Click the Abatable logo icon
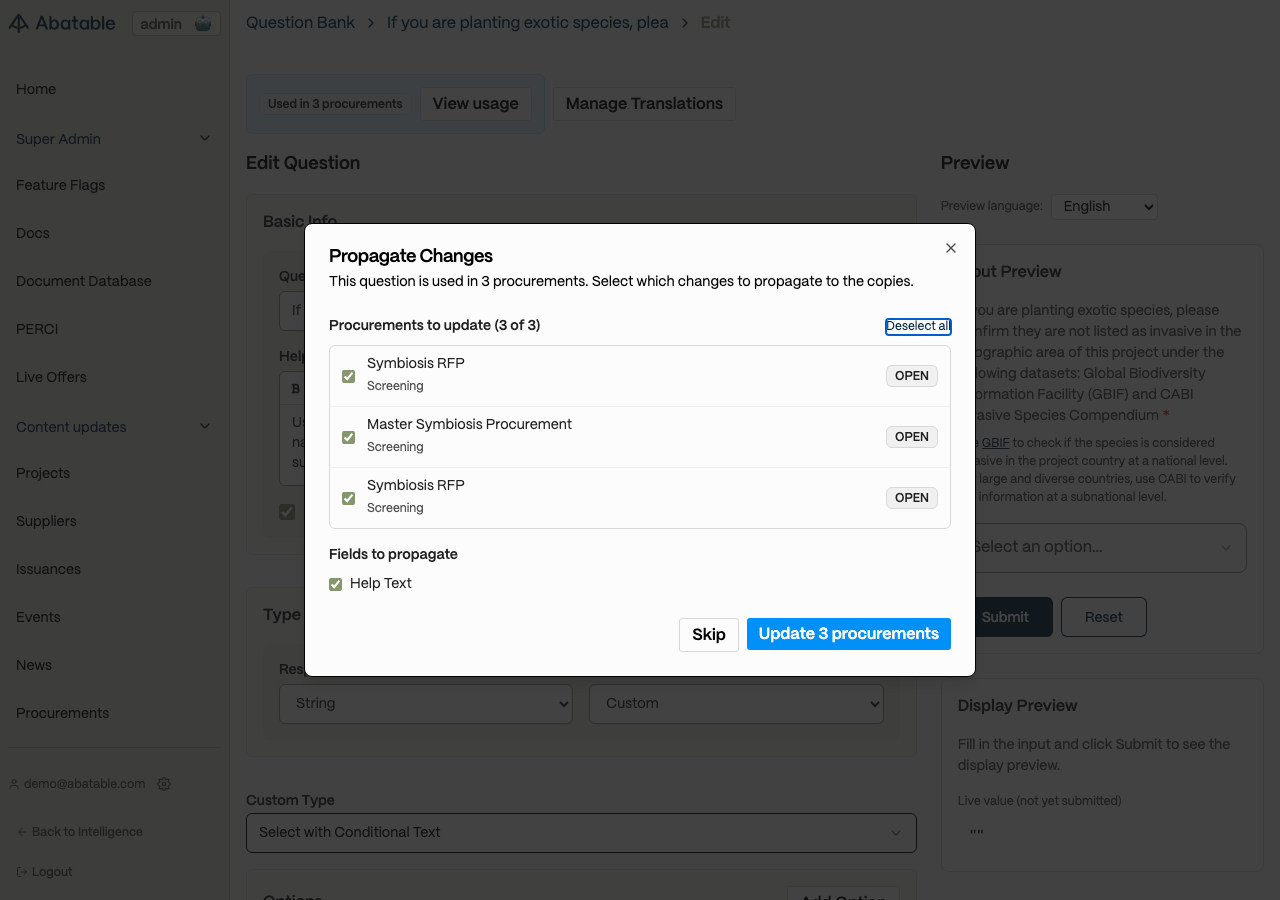The height and width of the screenshot is (900, 1280). pyautogui.click(x=19, y=24)
